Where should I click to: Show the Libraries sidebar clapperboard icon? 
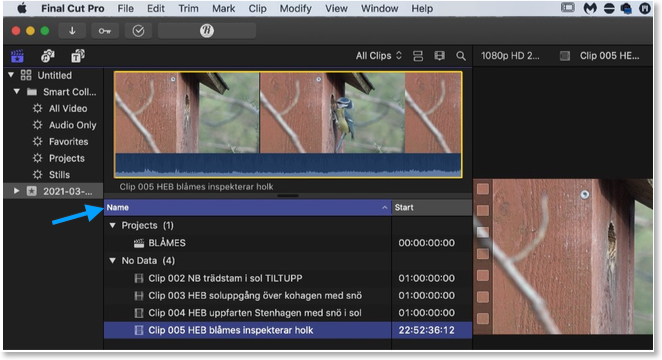click(x=17, y=56)
